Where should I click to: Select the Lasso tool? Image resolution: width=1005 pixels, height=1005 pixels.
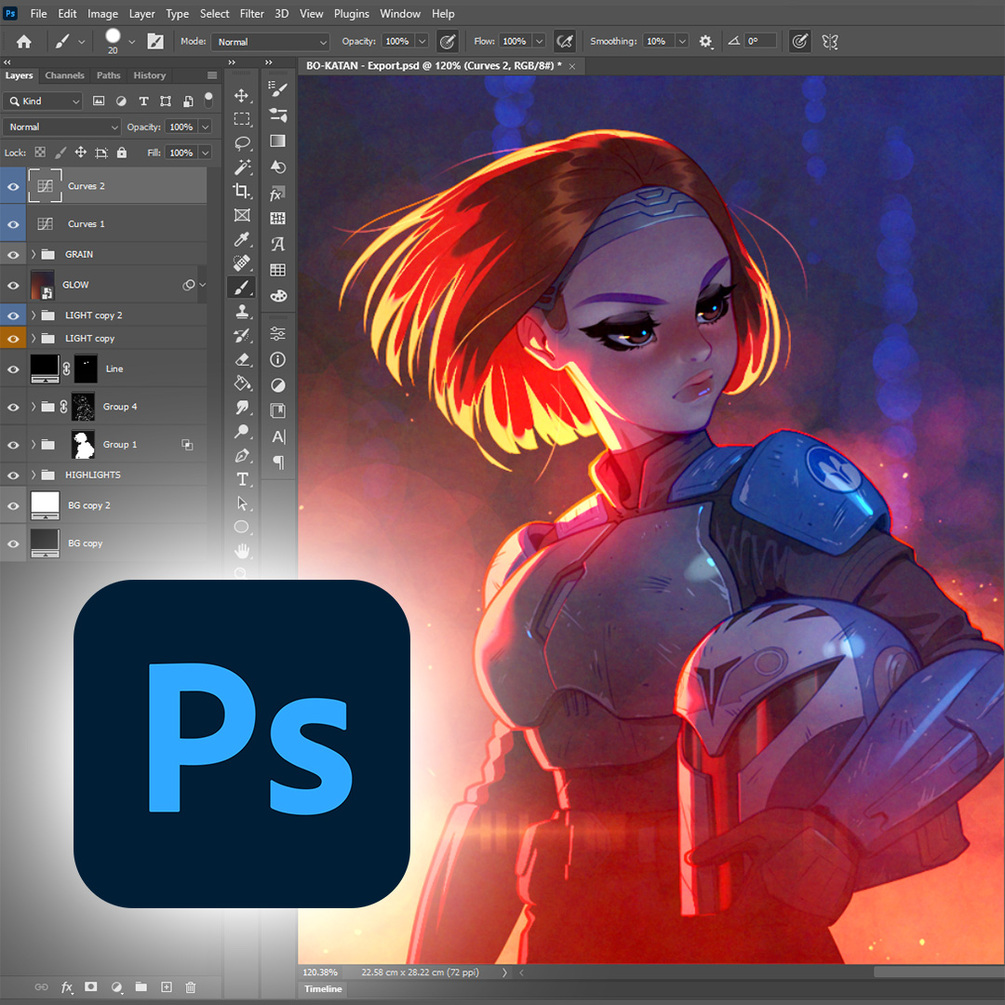(x=242, y=143)
